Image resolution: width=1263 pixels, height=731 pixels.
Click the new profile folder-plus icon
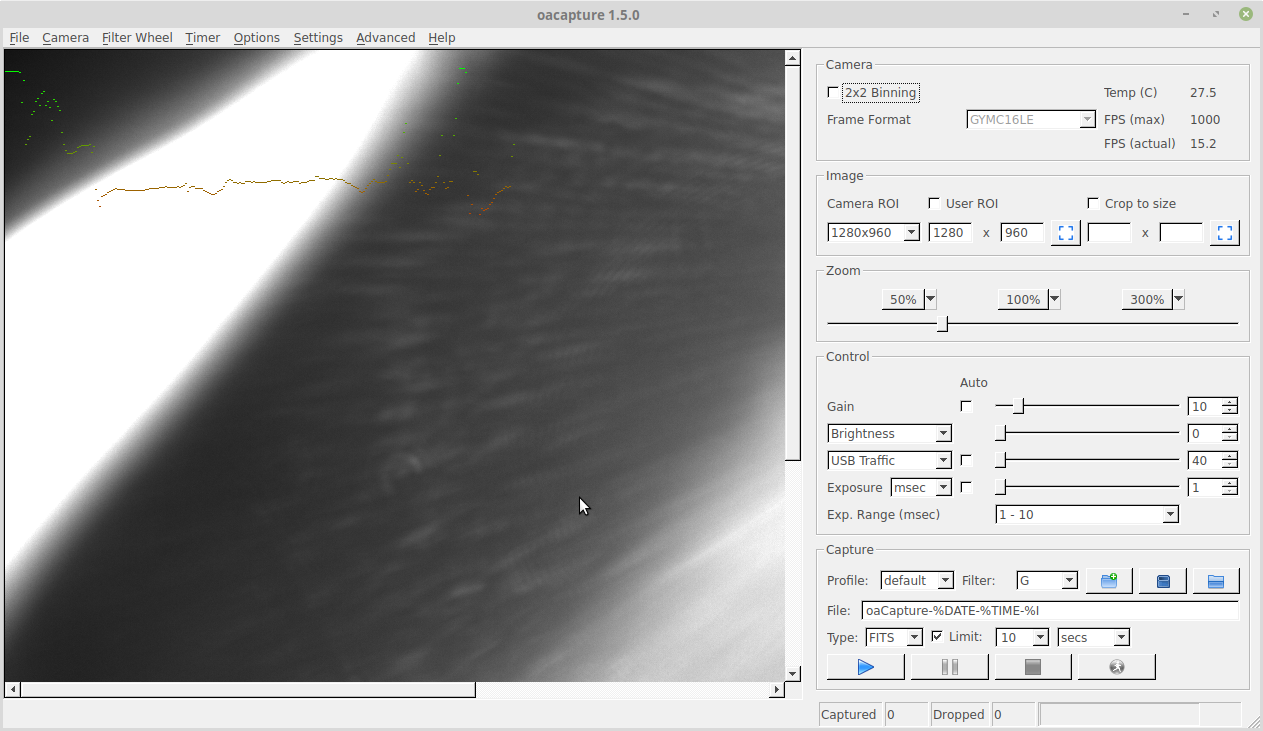[x=1109, y=581]
